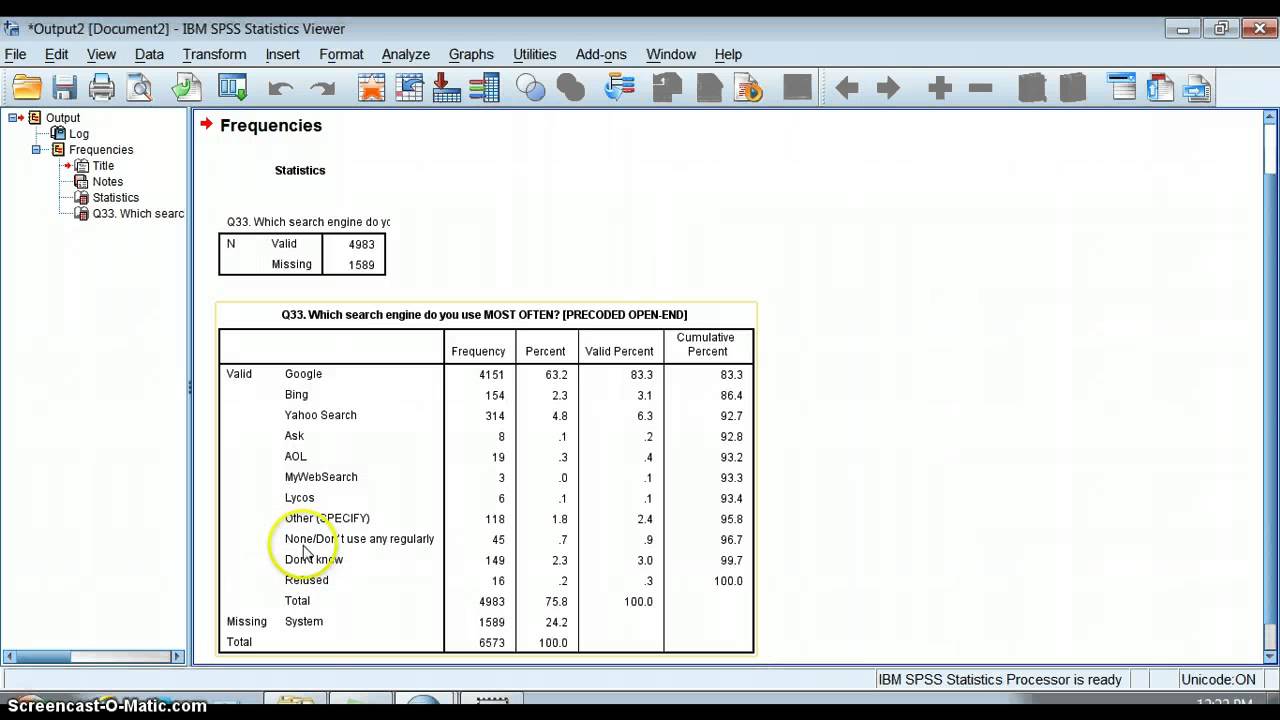
Task: Click the Insert Text icon
Action: pos(1197,88)
